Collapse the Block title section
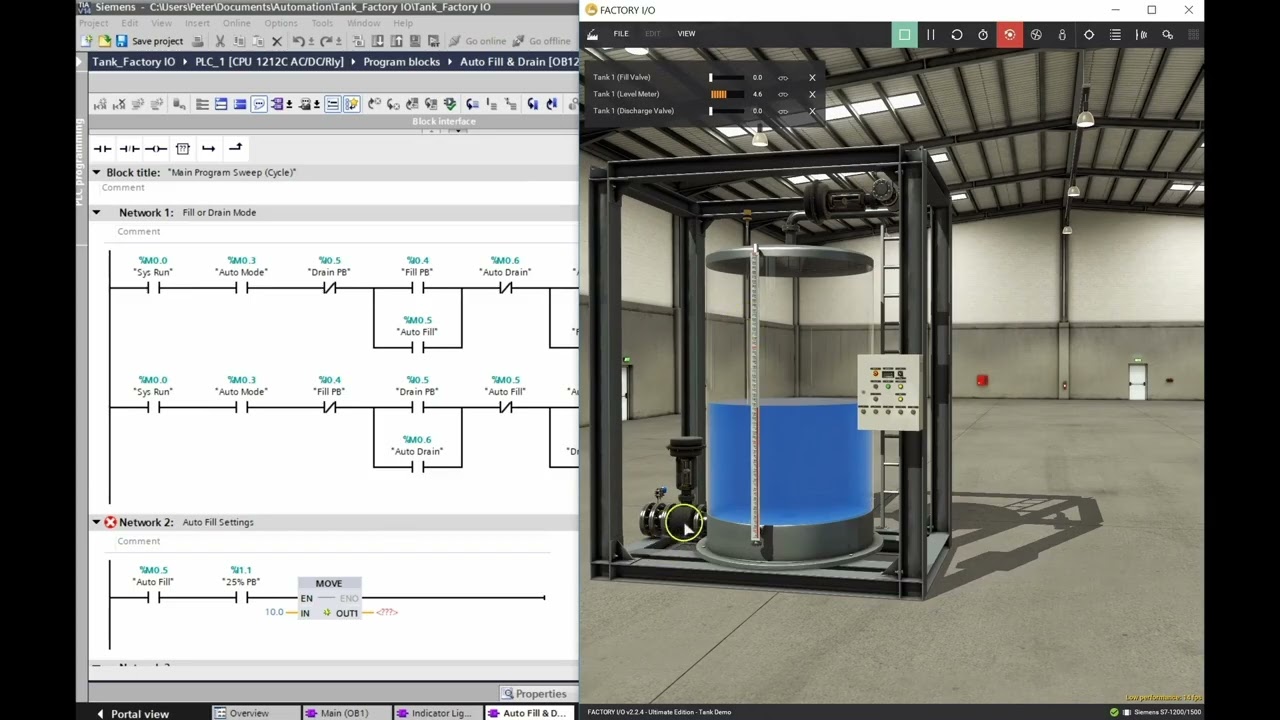 point(97,173)
